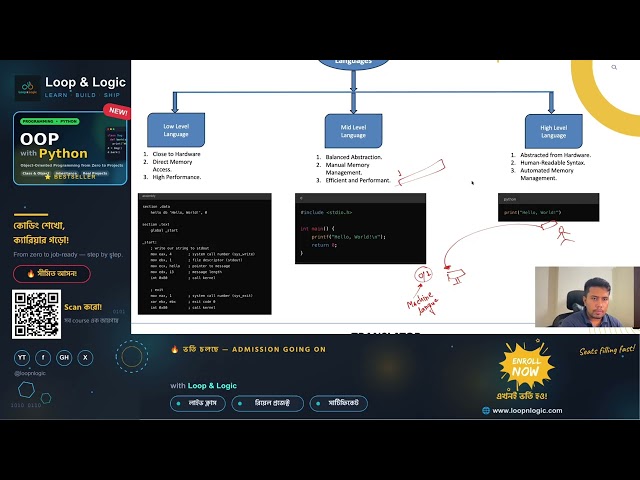Open the X social icon

tap(85, 358)
